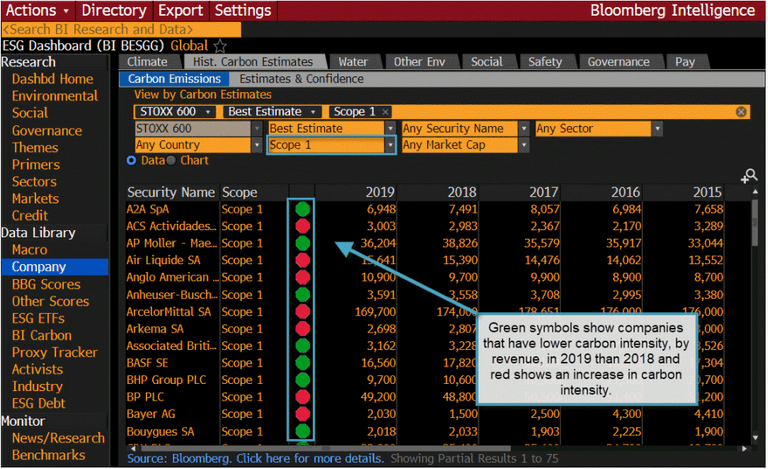Switch to the Social tab
This screenshot has width=768, height=469.
(487, 62)
